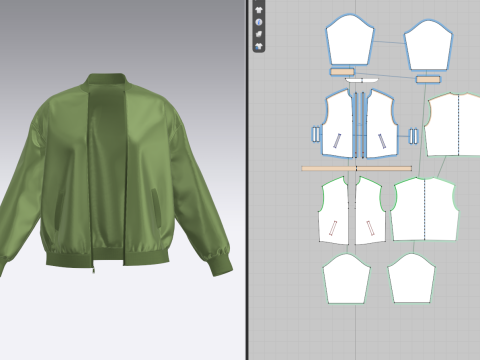
Task: Click the garment icon with blue dot
Action: 259,46
